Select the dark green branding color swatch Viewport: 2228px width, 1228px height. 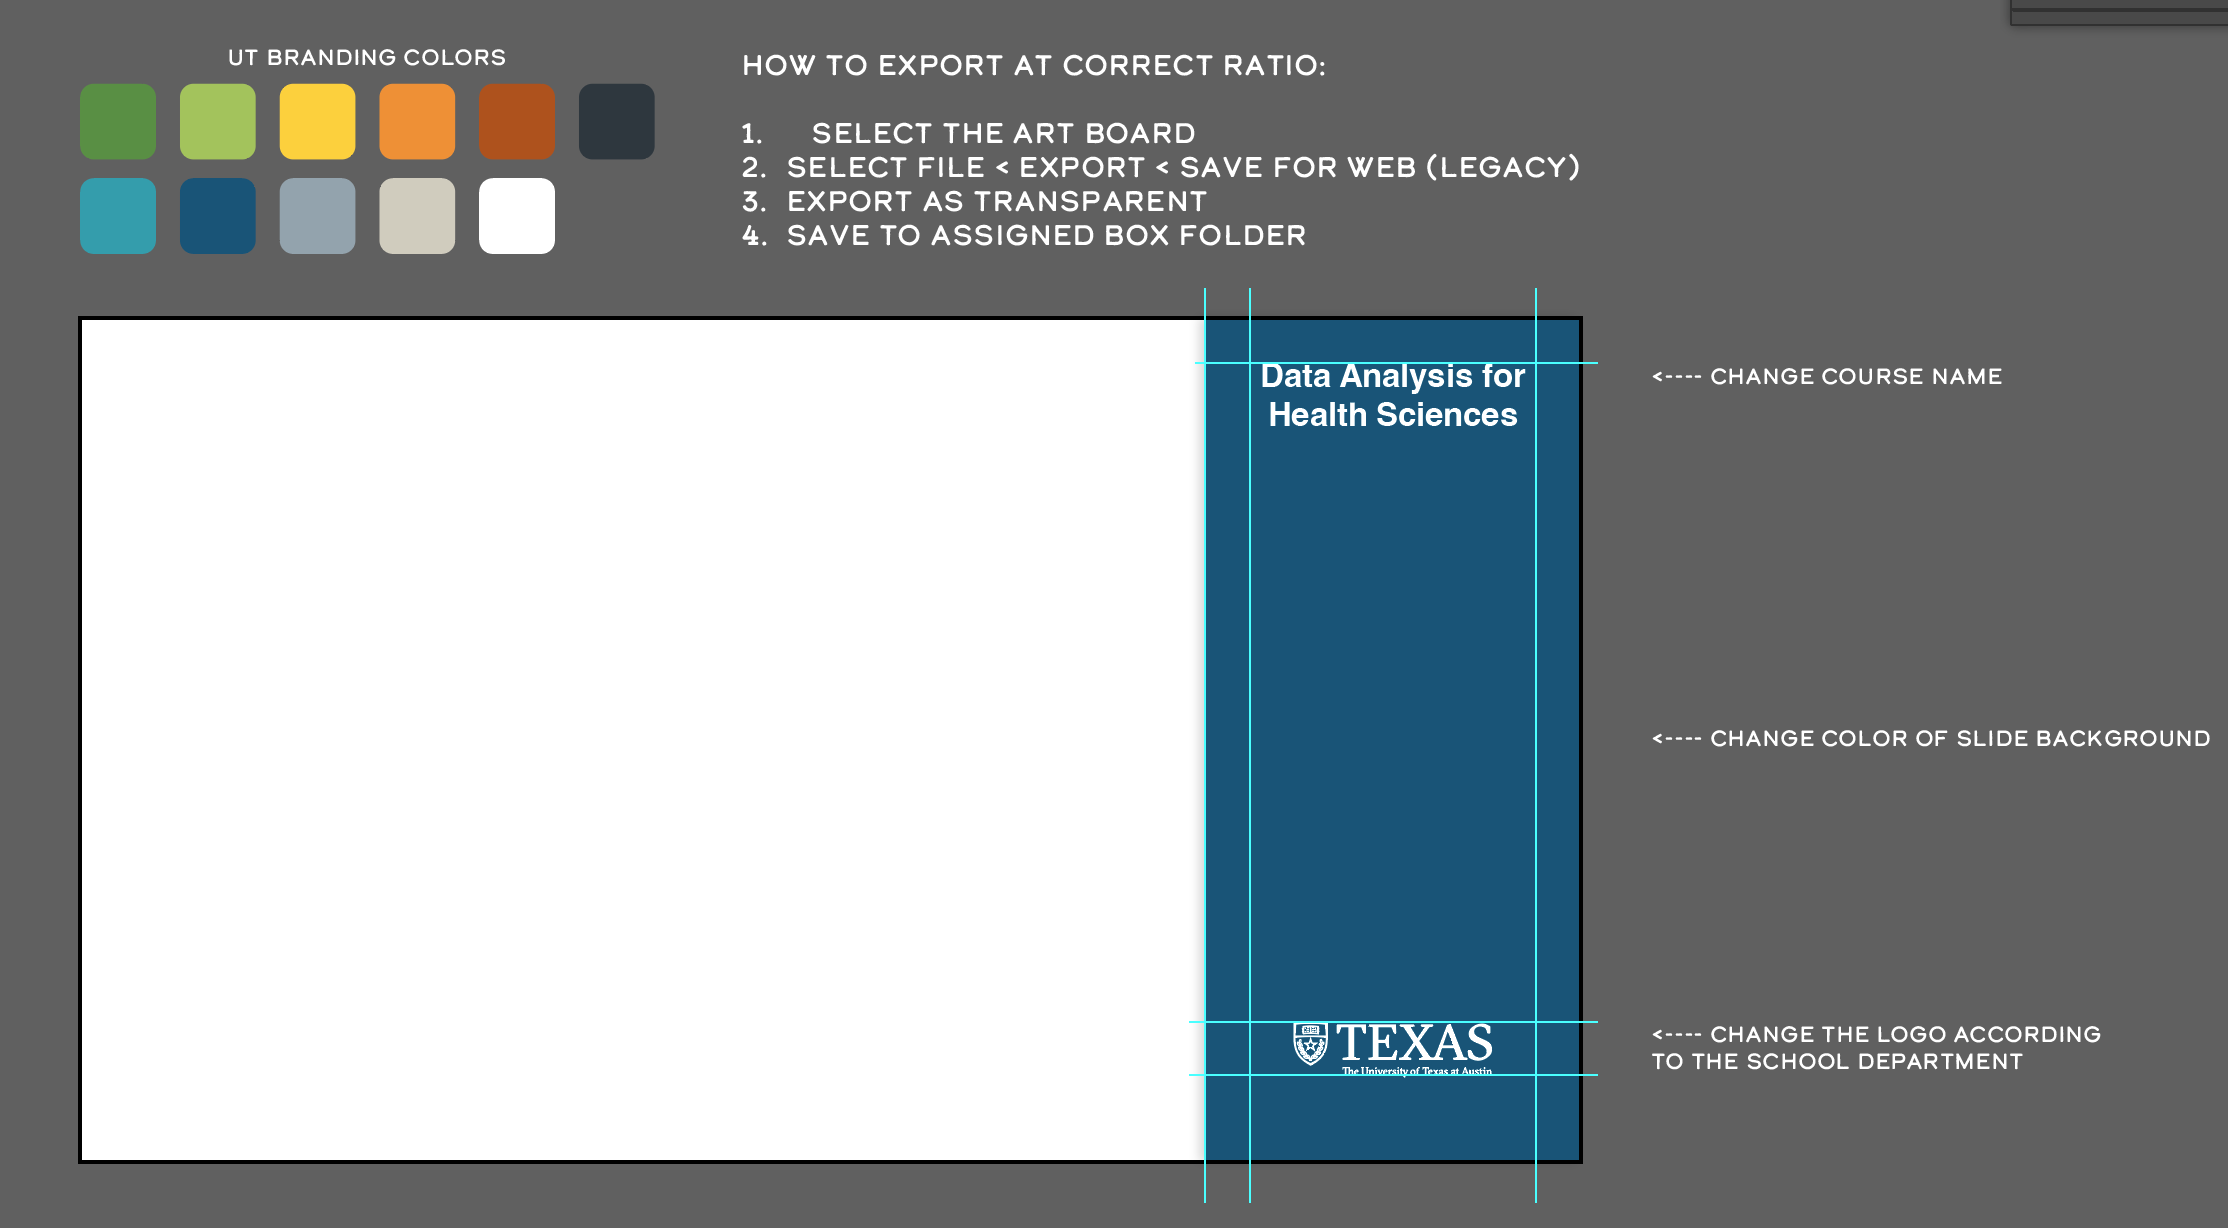[118, 122]
